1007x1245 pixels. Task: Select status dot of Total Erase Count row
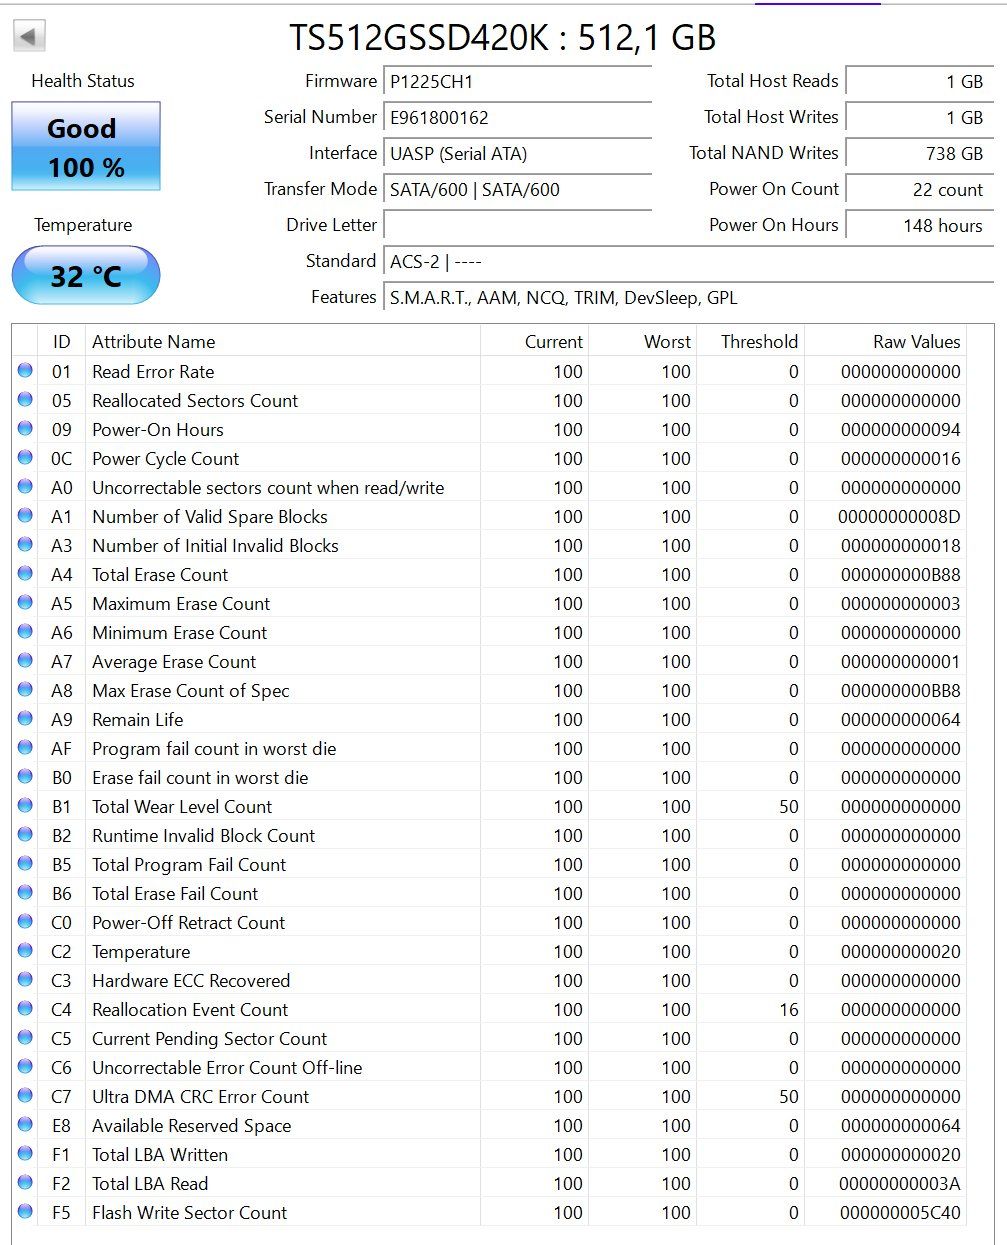(25, 574)
